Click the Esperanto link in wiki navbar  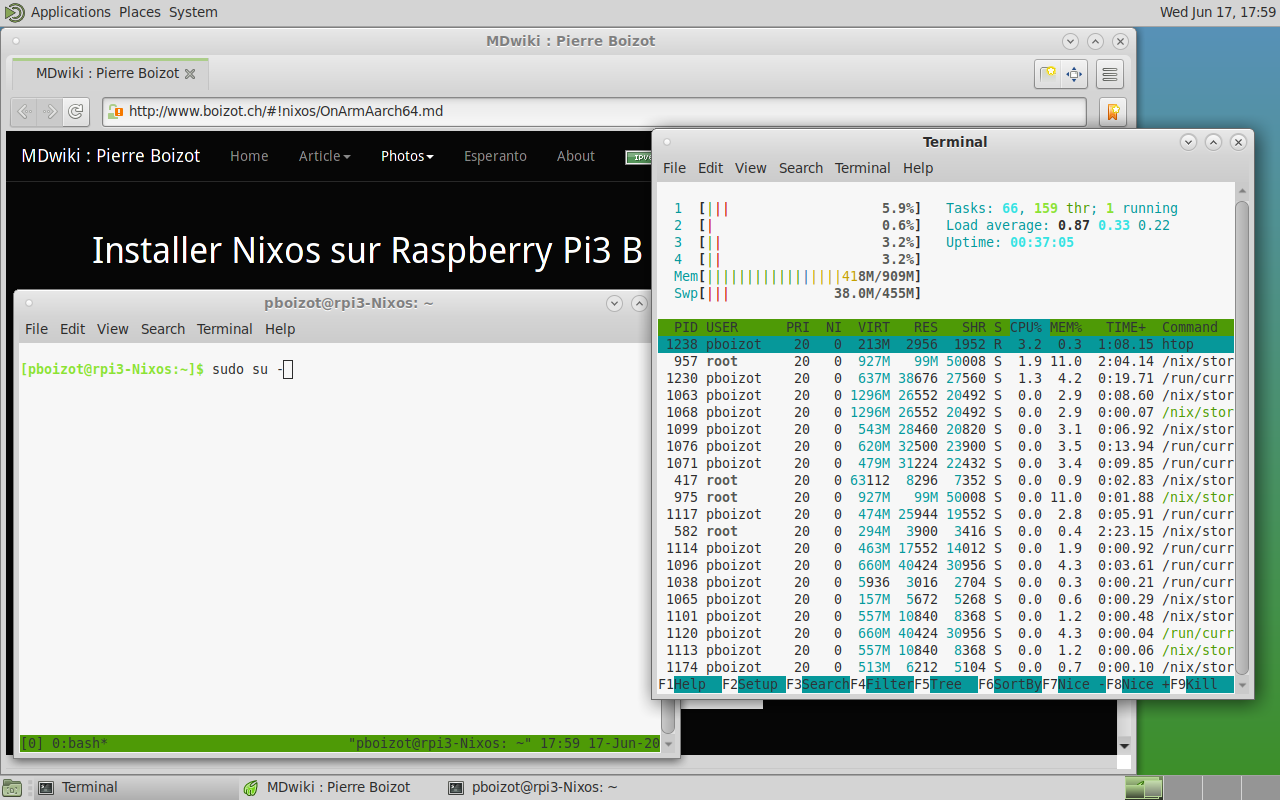(x=495, y=156)
